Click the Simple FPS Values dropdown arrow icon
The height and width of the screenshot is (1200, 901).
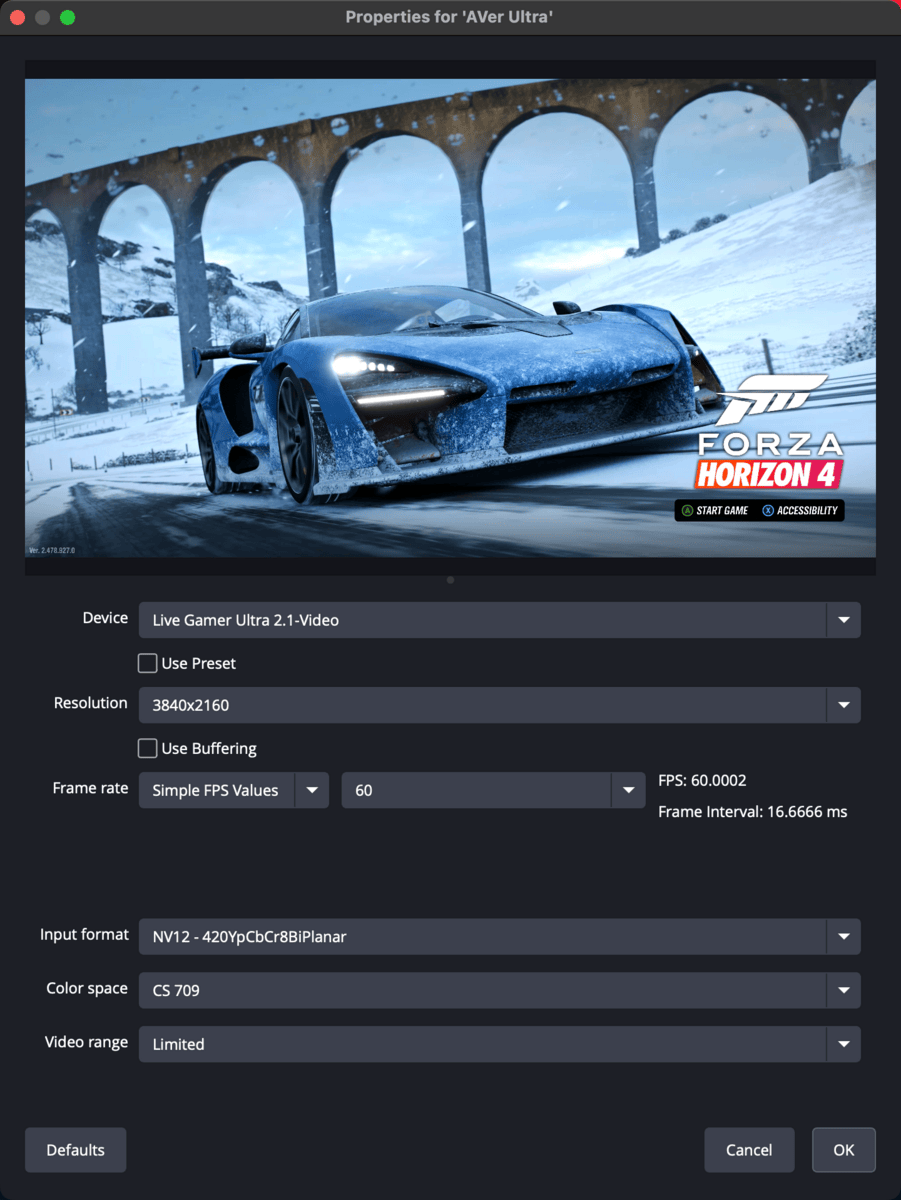click(313, 790)
